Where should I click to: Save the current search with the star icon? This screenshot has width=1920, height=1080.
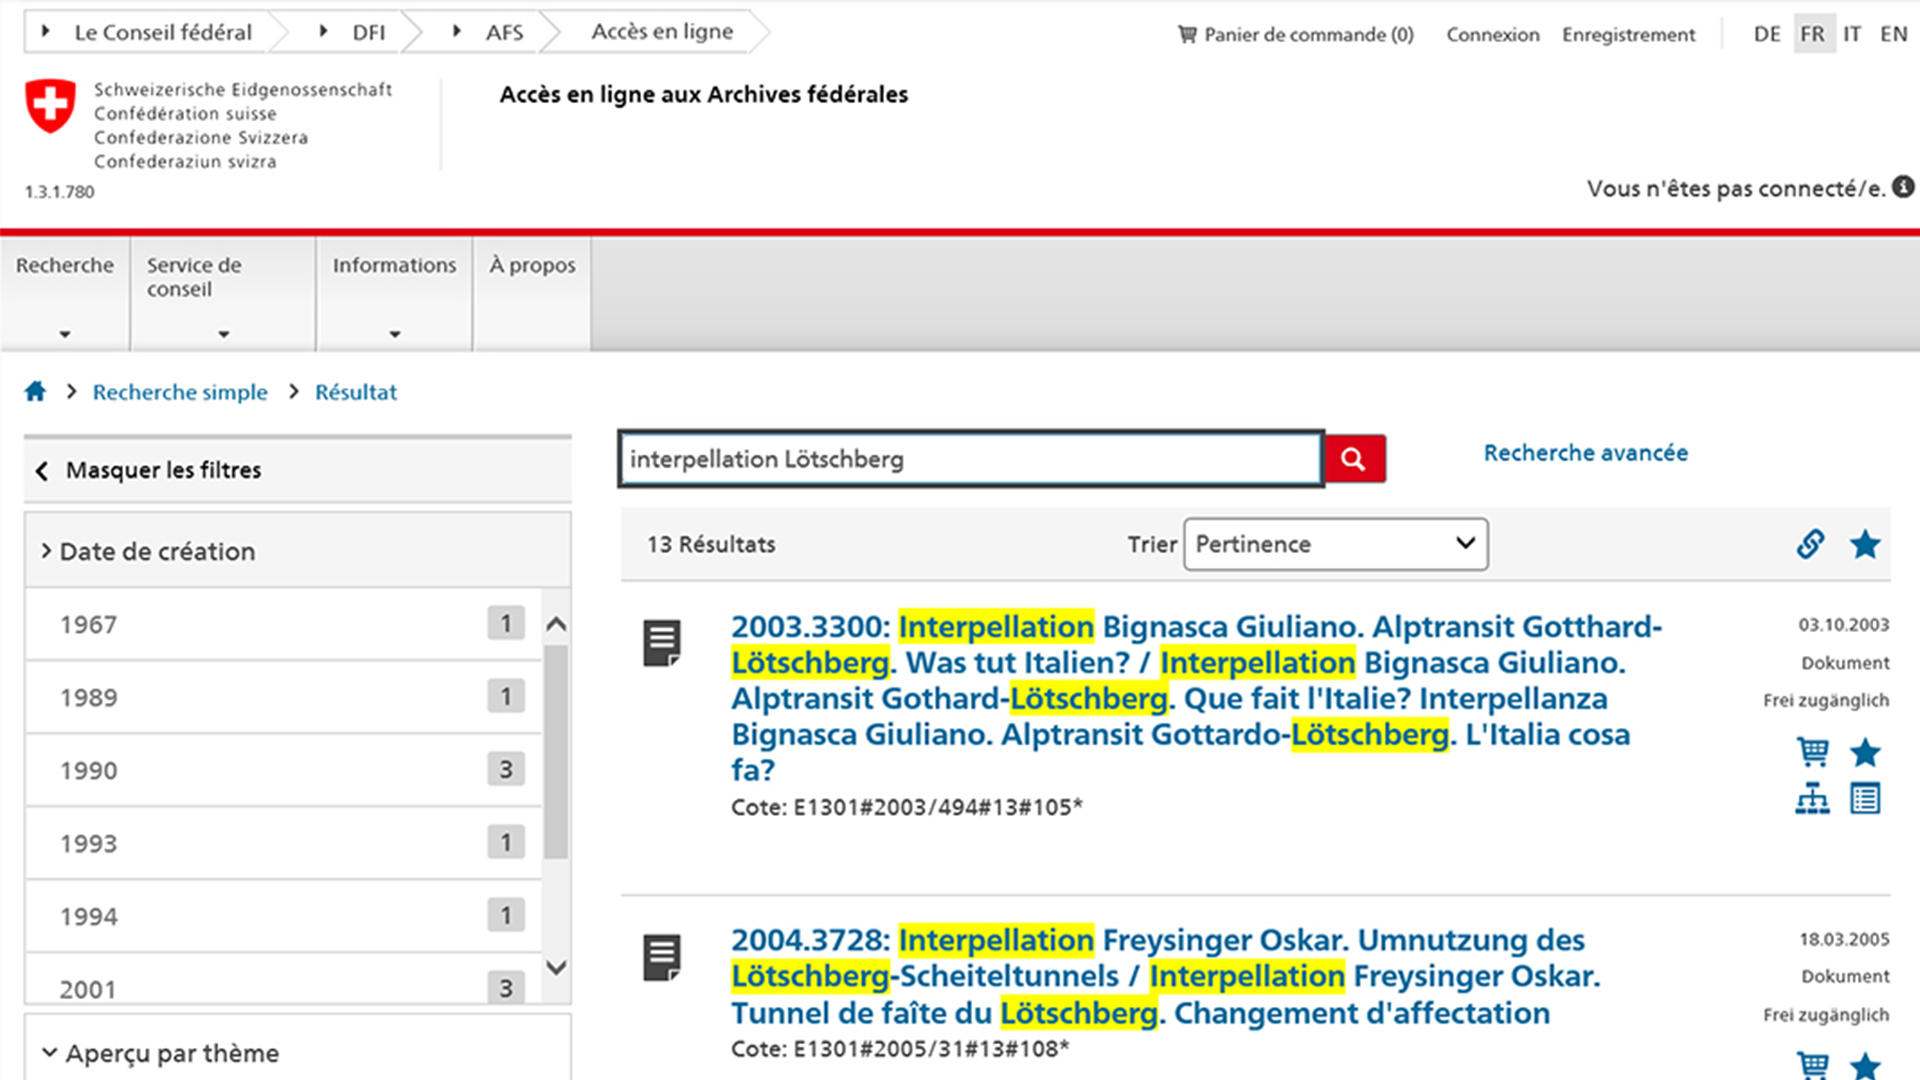(x=1865, y=544)
